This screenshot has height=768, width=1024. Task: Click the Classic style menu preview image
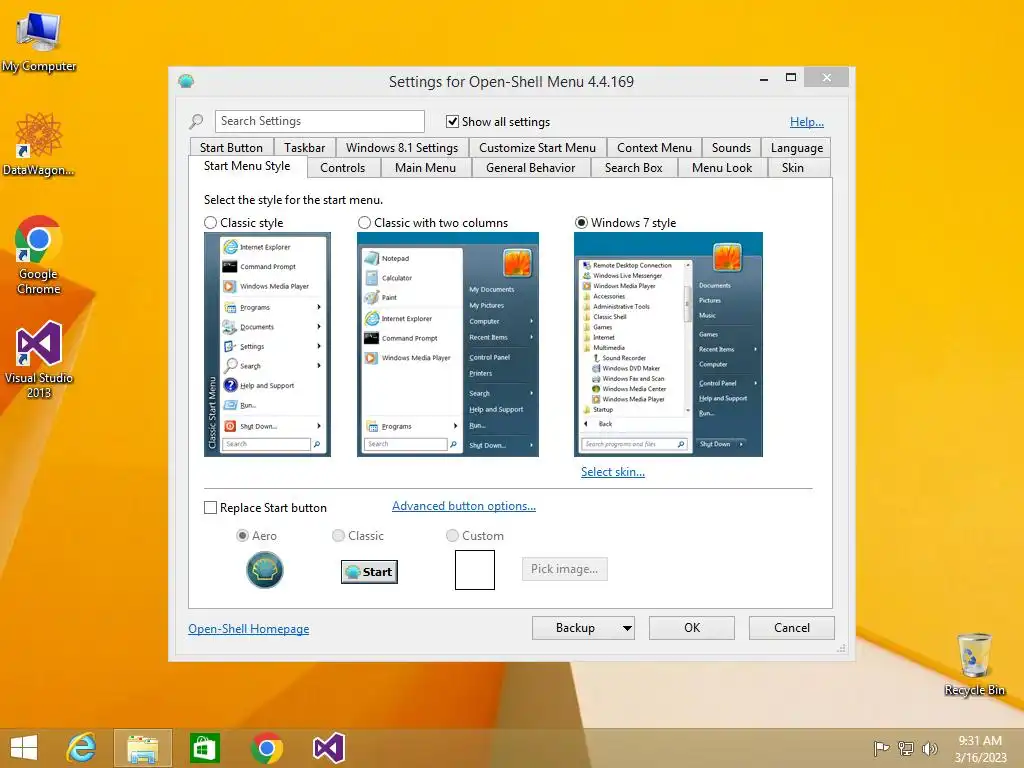267,344
